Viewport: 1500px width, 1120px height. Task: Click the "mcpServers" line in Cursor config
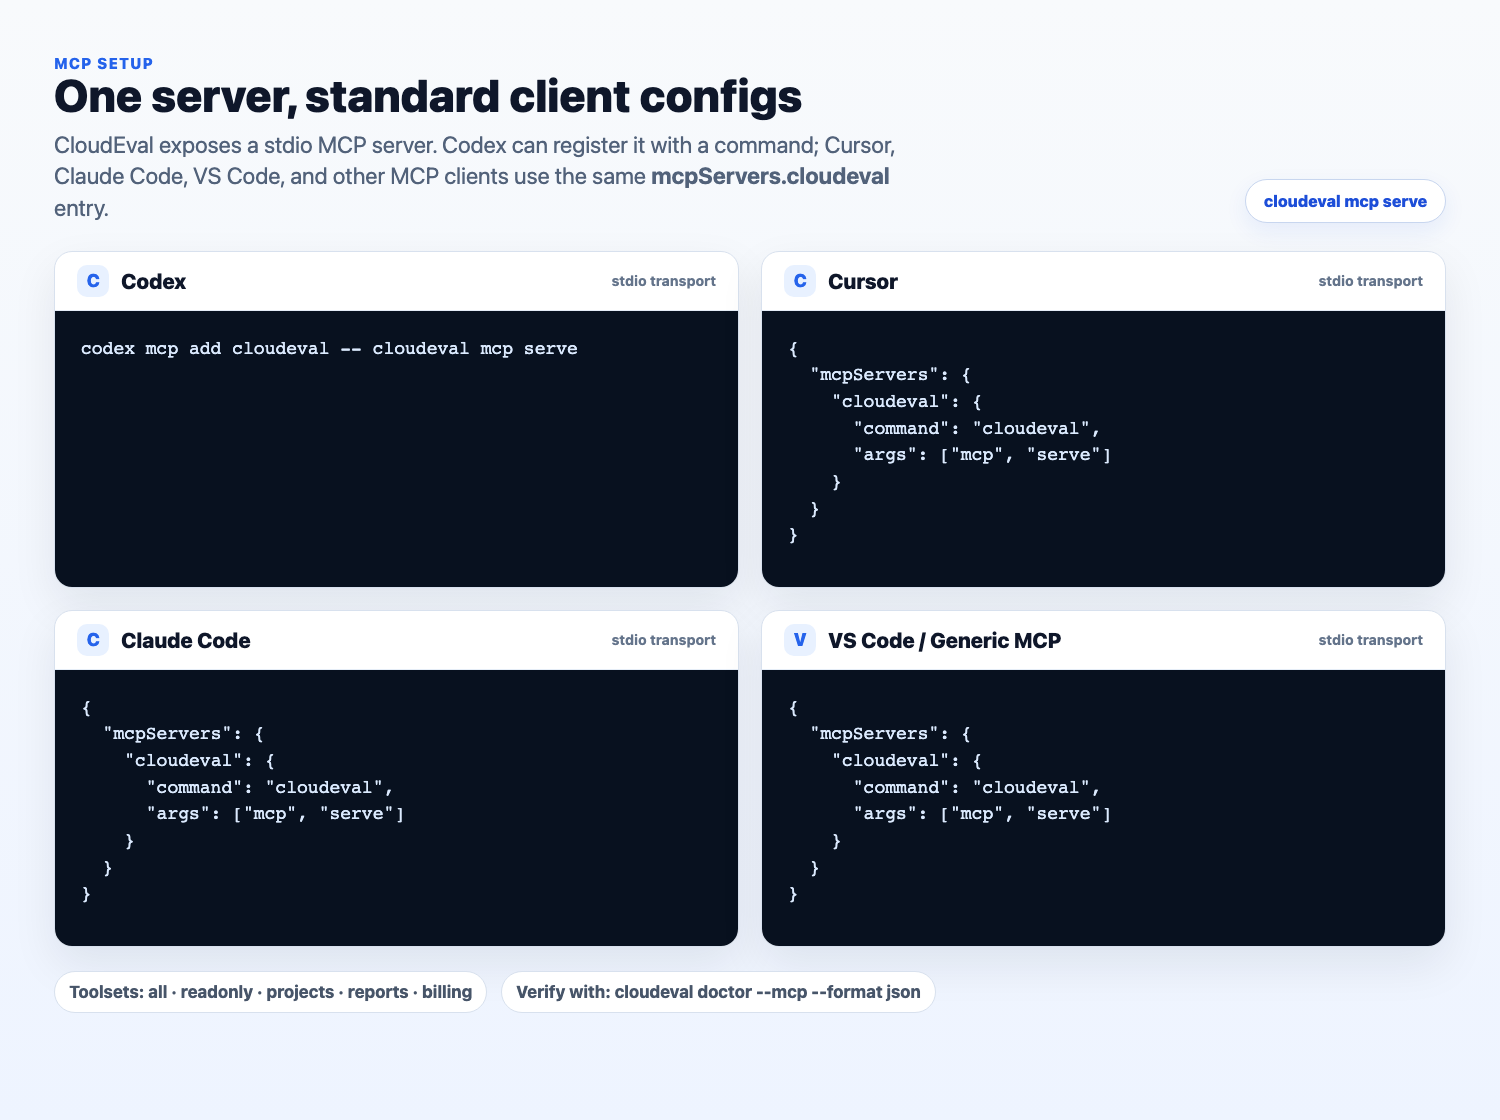click(x=891, y=375)
